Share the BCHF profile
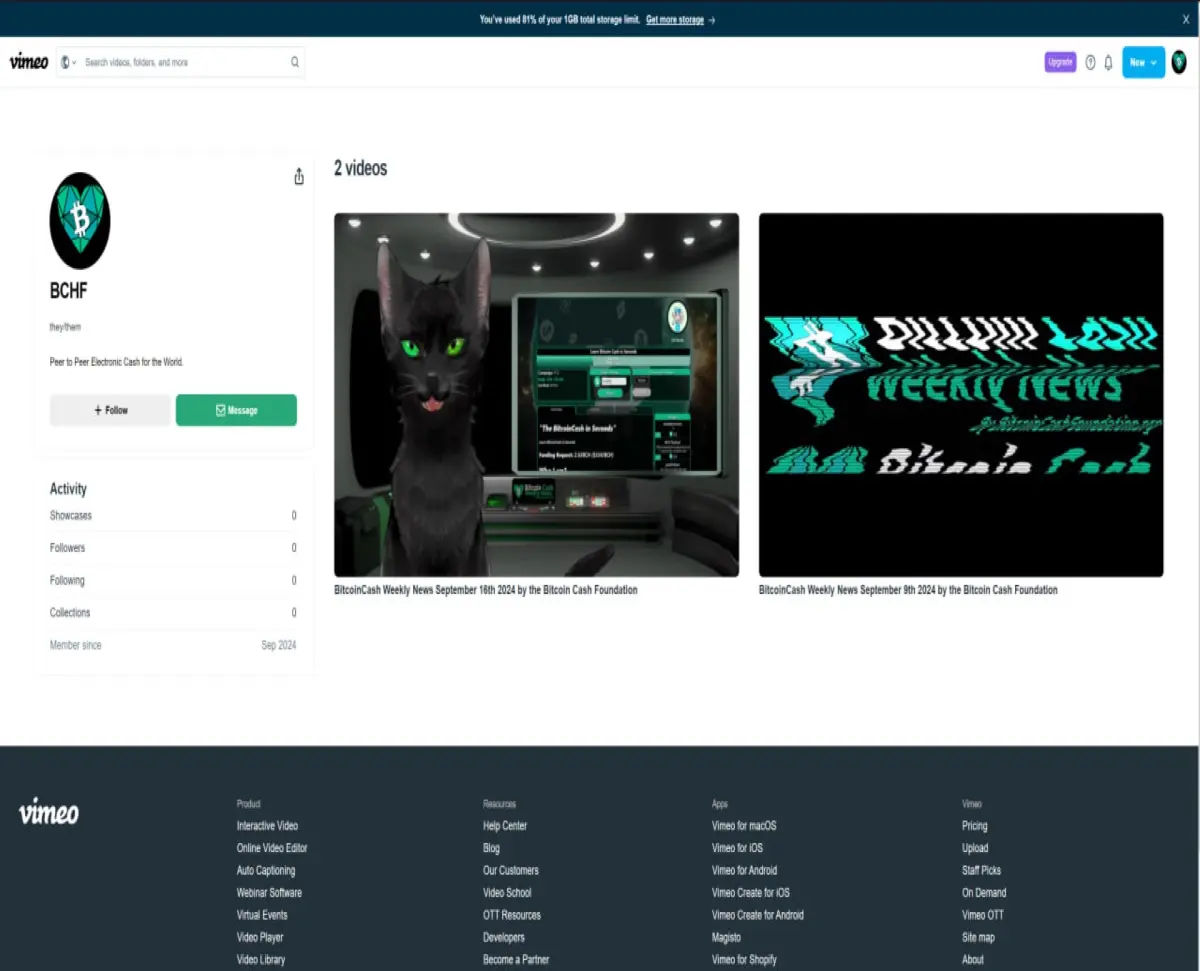The height and width of the screenshot is (971, 1200). [x=299, y=177]
